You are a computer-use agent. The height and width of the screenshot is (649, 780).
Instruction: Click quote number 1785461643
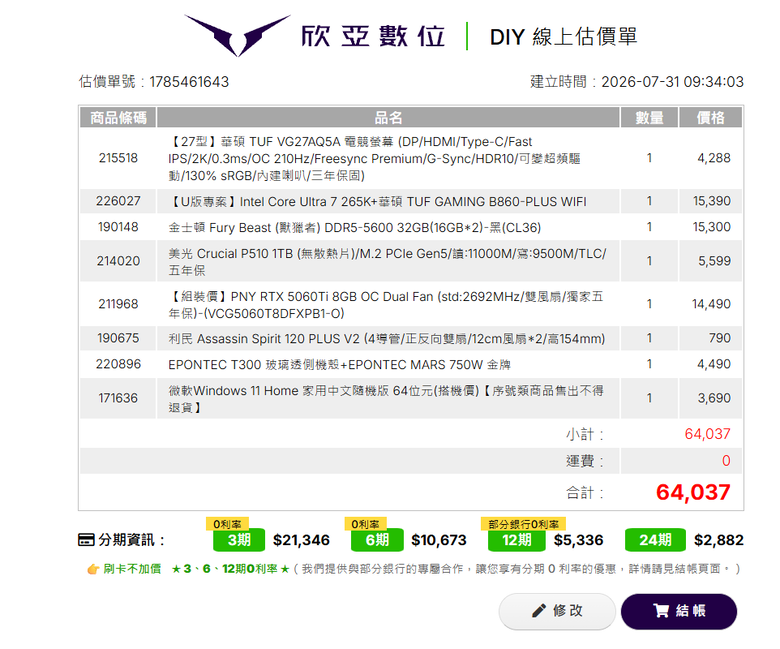coord(189,82)
